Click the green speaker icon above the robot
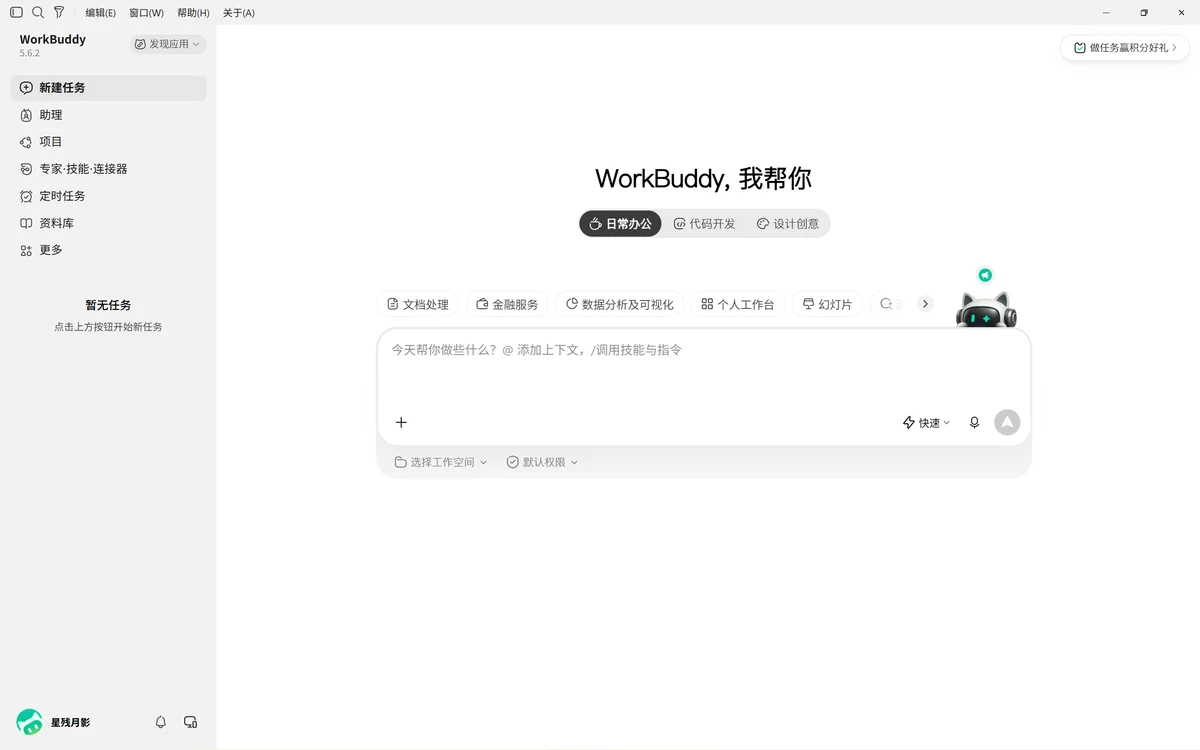Image resolution: width=1200 pixels, height=750 pixels. click(x=985, y=275)
